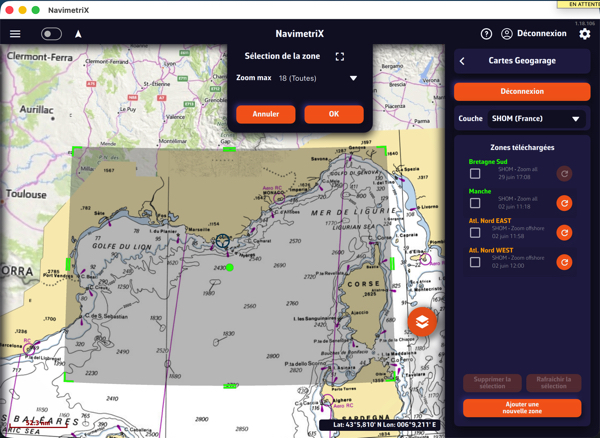This screenshot has height=438, width=600.
Task: Click the user account avatar icon
Action: coord(507,34)
